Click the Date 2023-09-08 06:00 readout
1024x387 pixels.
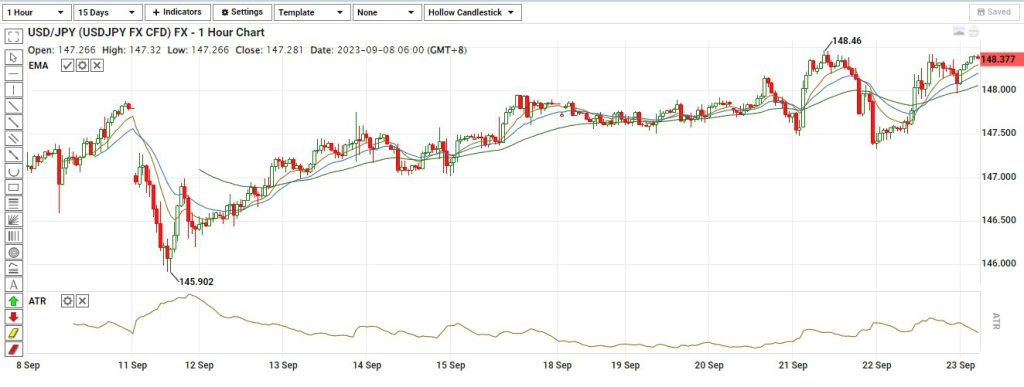click(x=389, y=50)
